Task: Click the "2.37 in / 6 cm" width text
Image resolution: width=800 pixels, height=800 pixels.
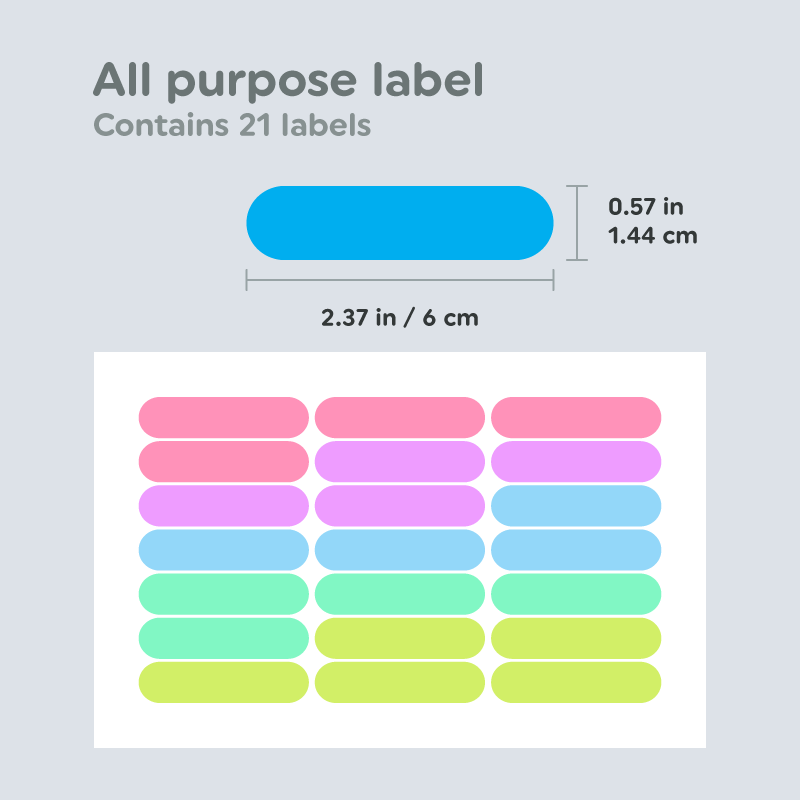Action: 400,318
